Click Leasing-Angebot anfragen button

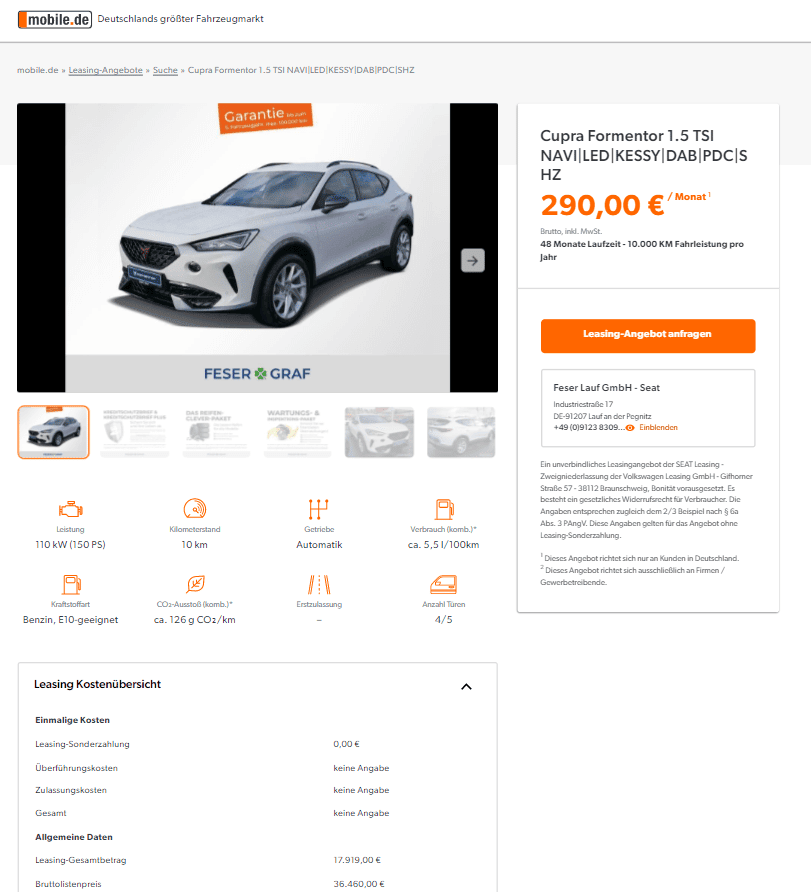(x=648, y=336)
